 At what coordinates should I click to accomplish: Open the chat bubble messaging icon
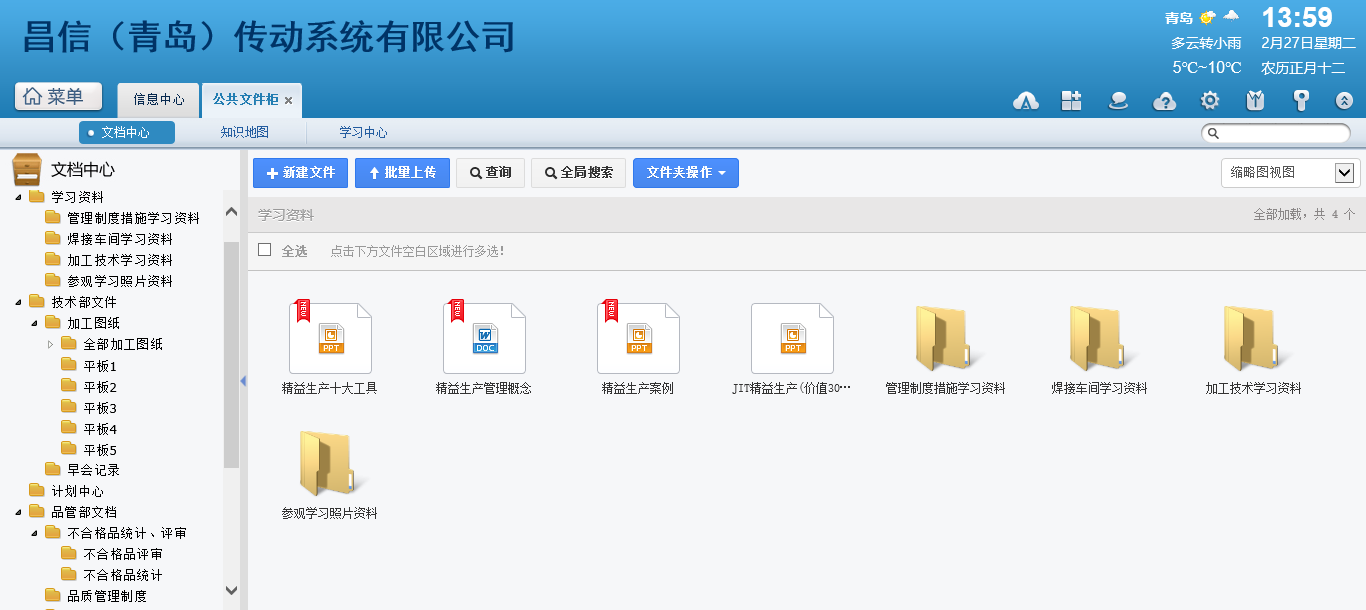pos(1118,100)
